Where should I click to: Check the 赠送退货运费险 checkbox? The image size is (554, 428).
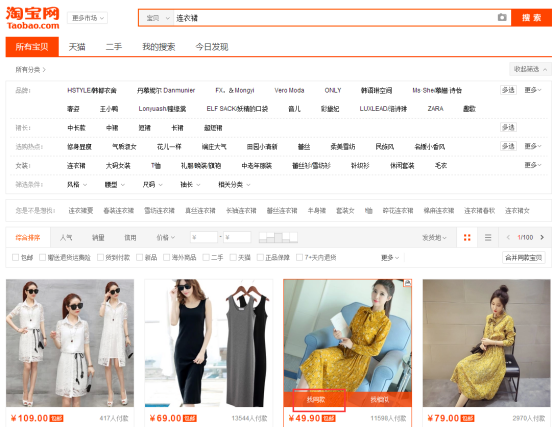pos(42,257)
